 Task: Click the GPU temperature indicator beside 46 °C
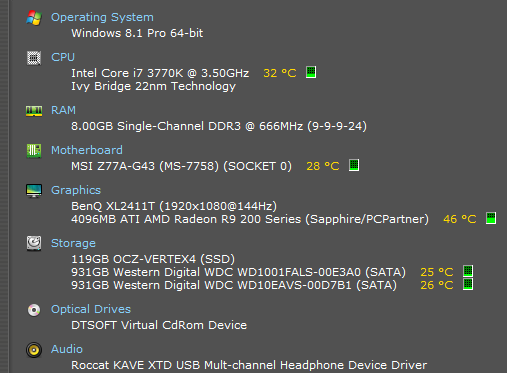tap(491, 218)
